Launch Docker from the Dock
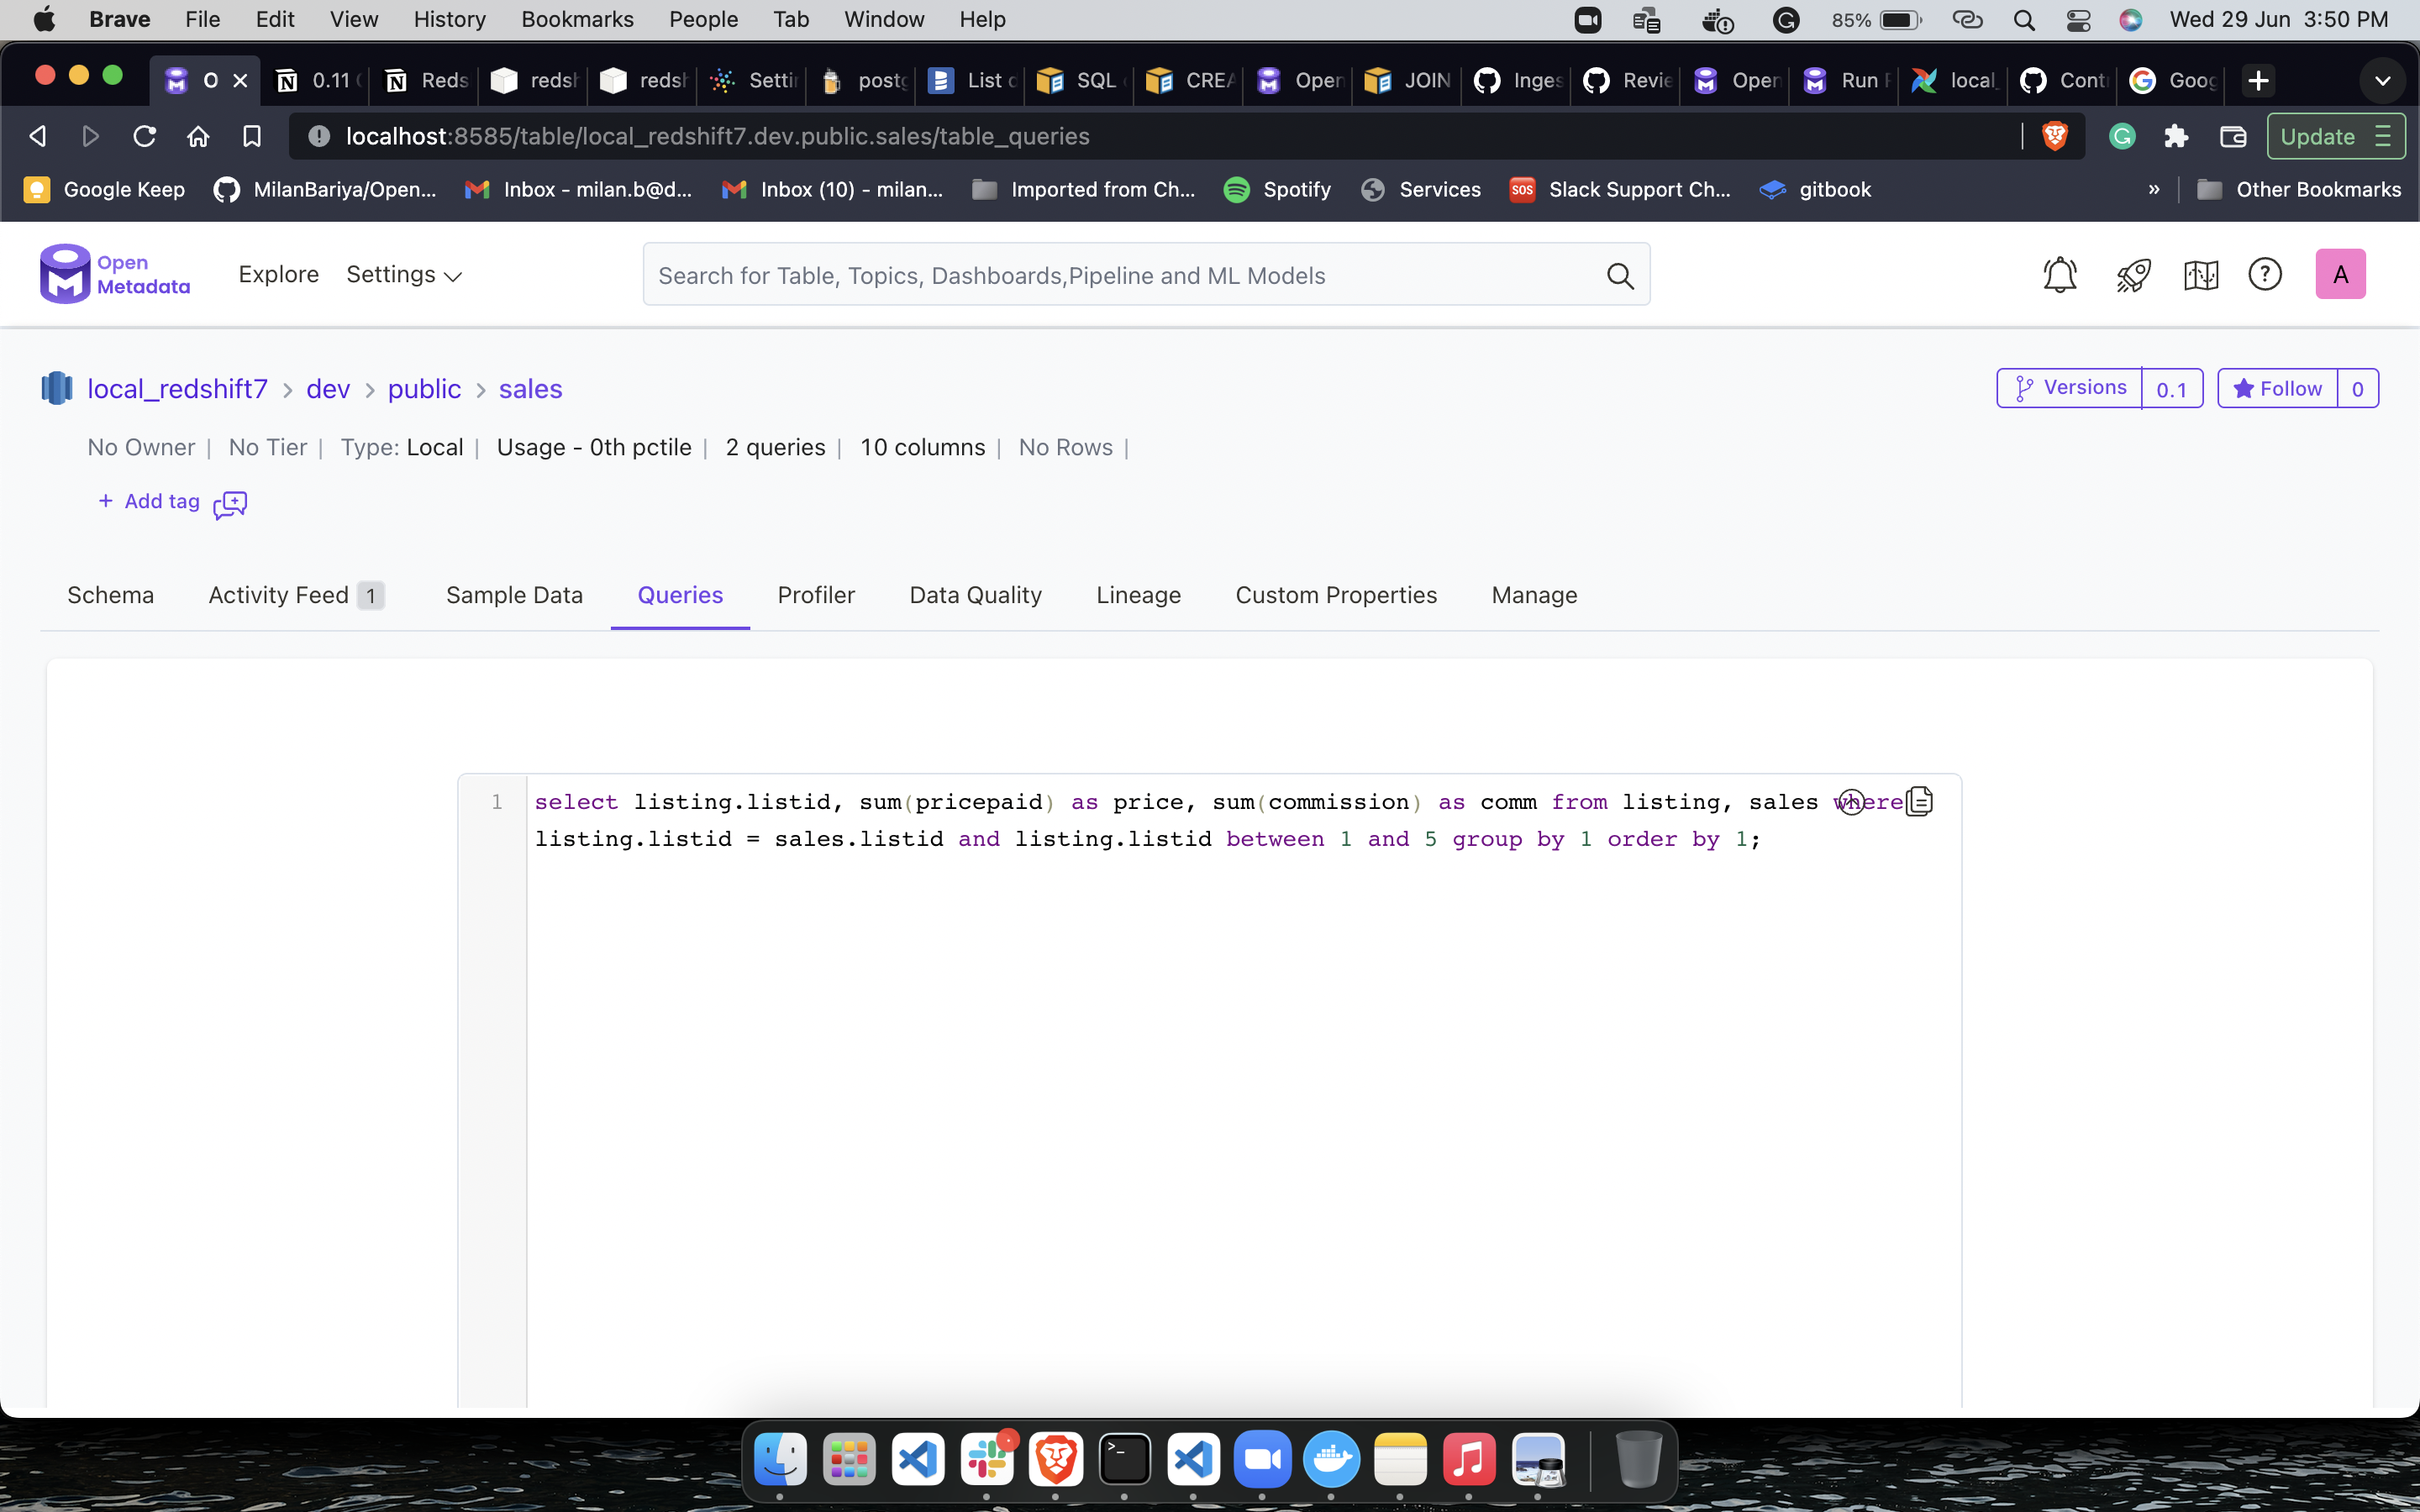This screenshot has height=1512, width=2420. [1332, 1460]
